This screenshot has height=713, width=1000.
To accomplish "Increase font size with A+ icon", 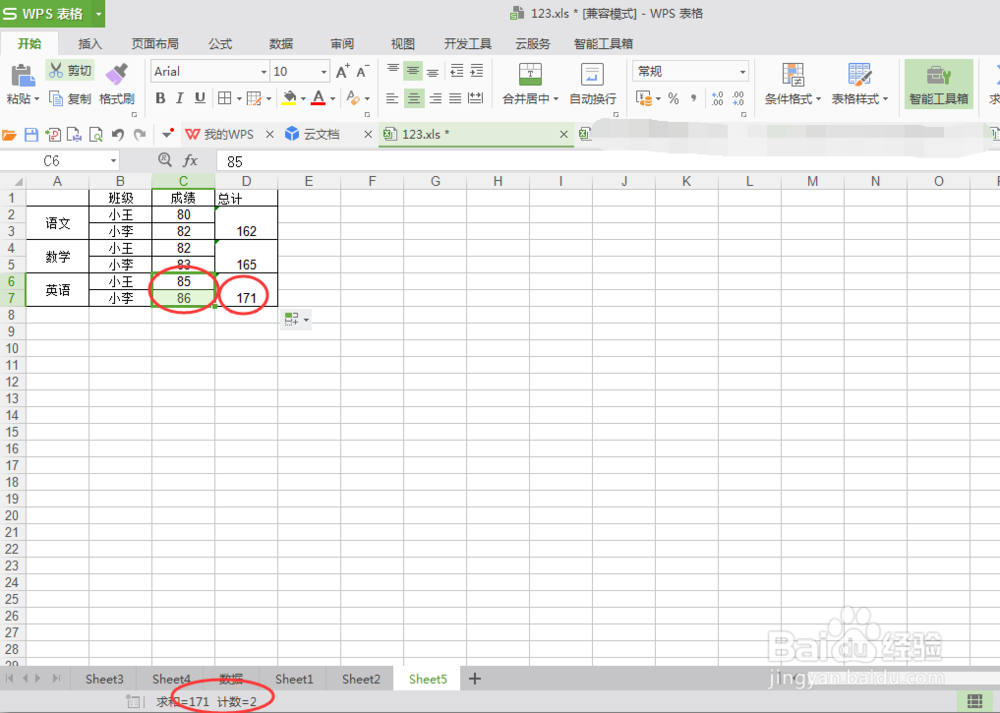I will pyautogui.click(x=342, y=71).
